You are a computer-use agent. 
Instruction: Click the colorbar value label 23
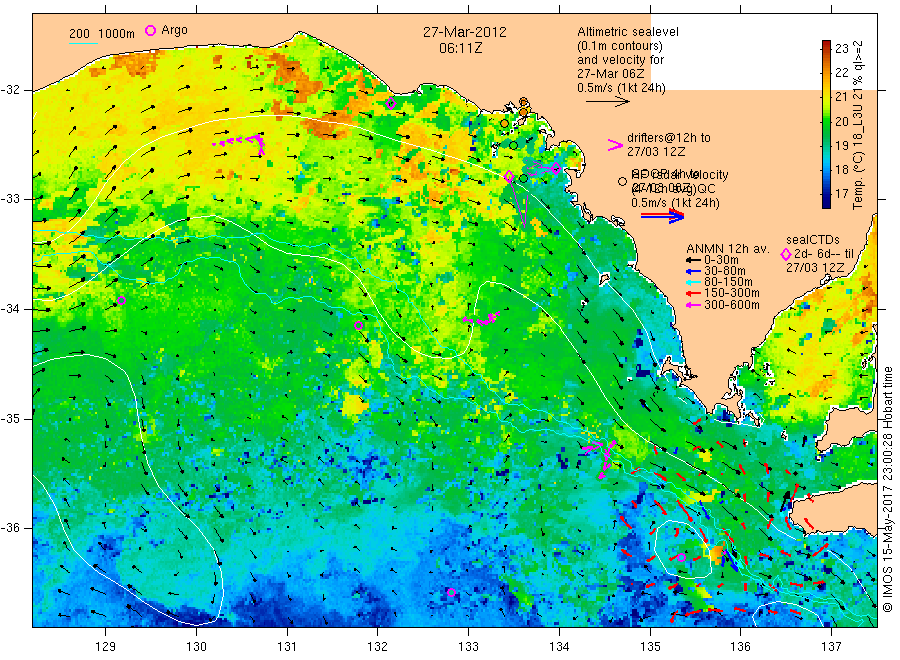pyautogui.click(x=841, y=48)
